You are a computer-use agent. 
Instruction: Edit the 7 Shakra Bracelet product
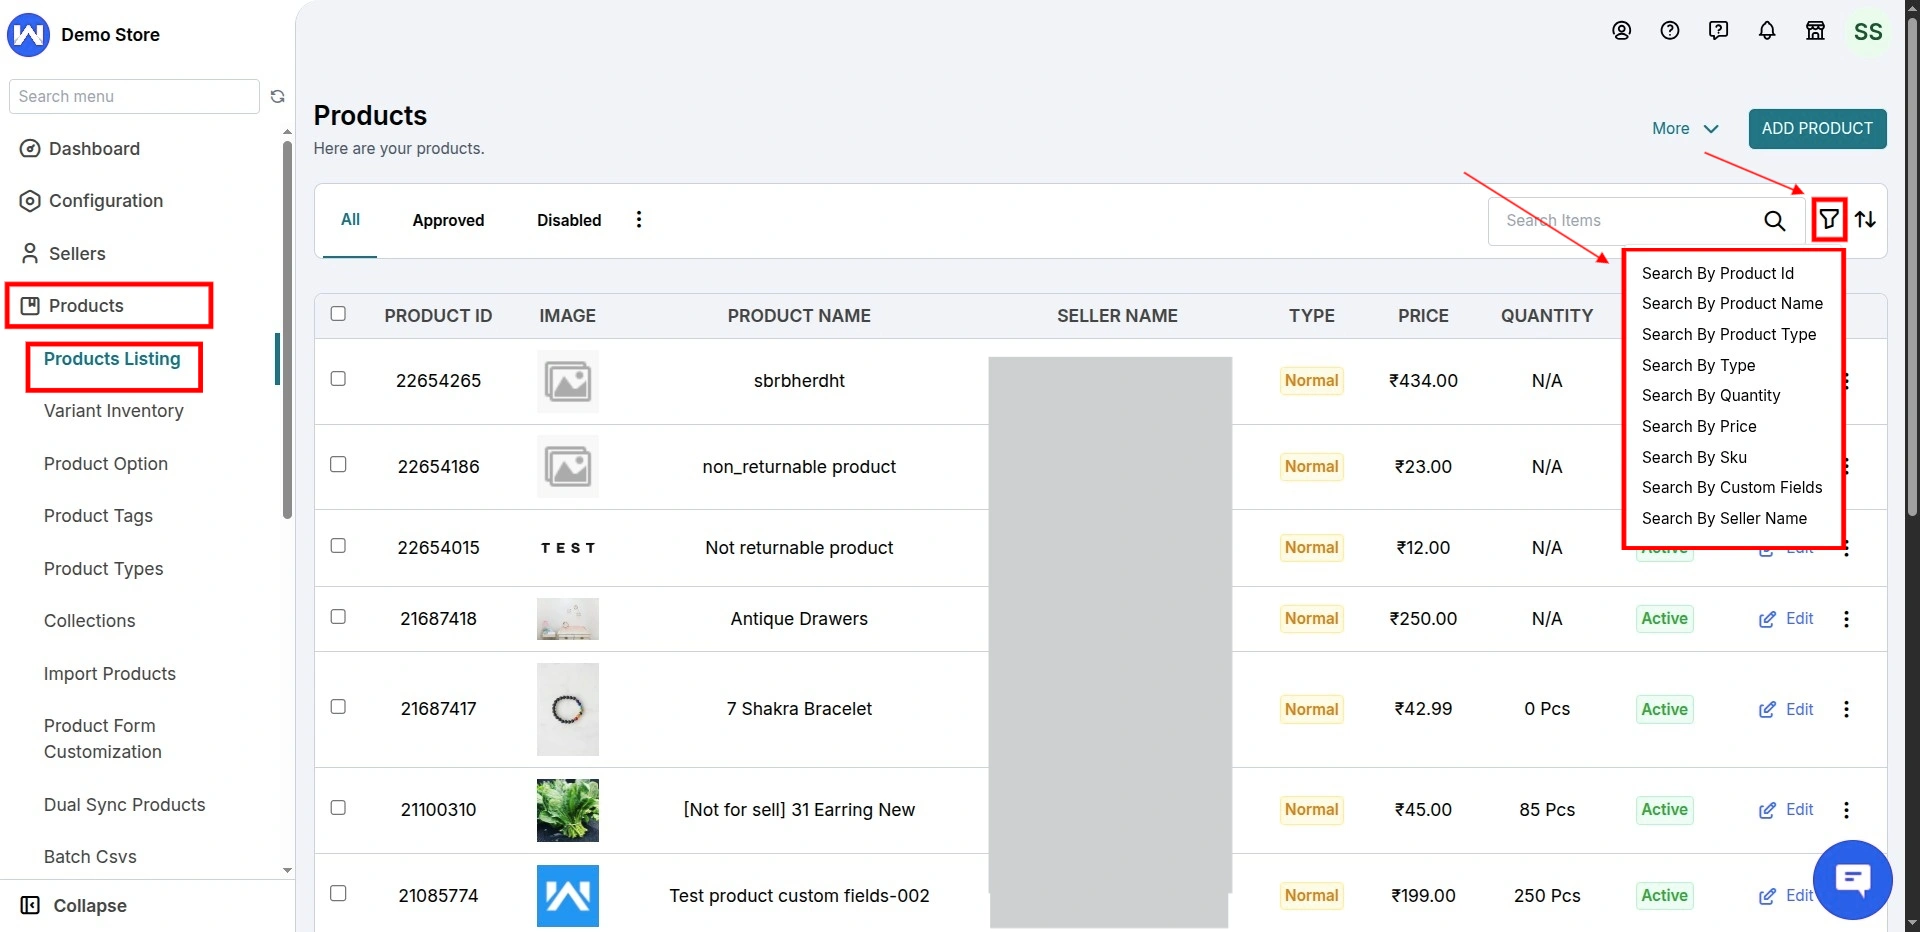(1787, 709)
